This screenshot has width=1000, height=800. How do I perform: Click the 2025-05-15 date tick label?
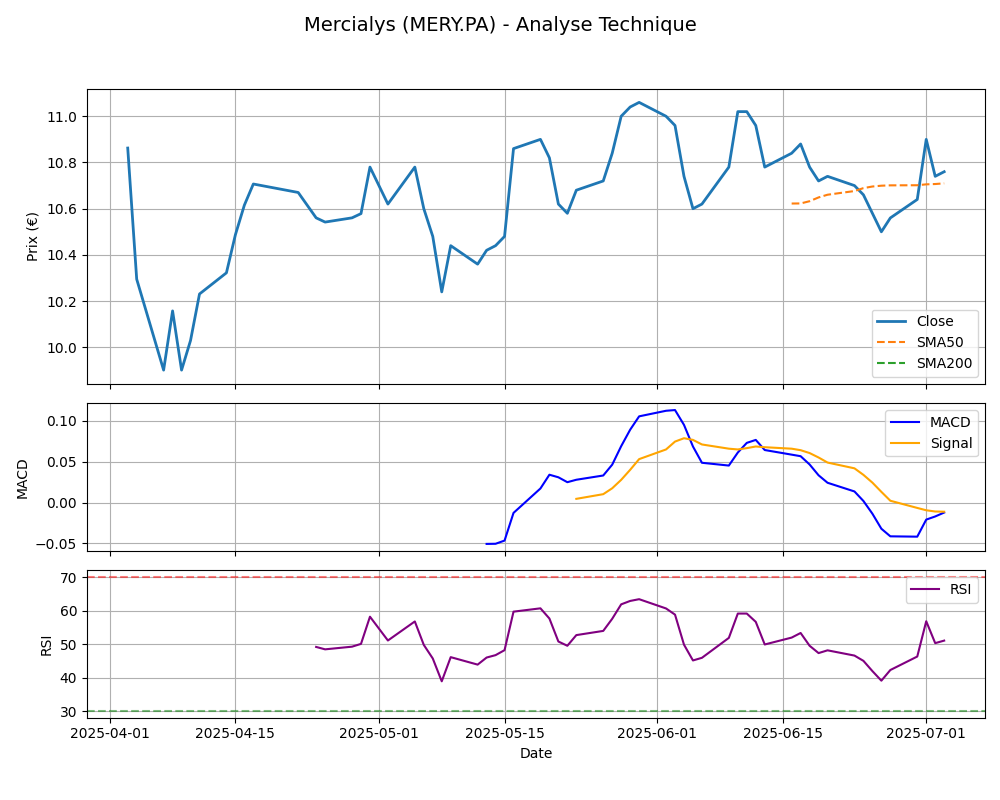point(505,732)
